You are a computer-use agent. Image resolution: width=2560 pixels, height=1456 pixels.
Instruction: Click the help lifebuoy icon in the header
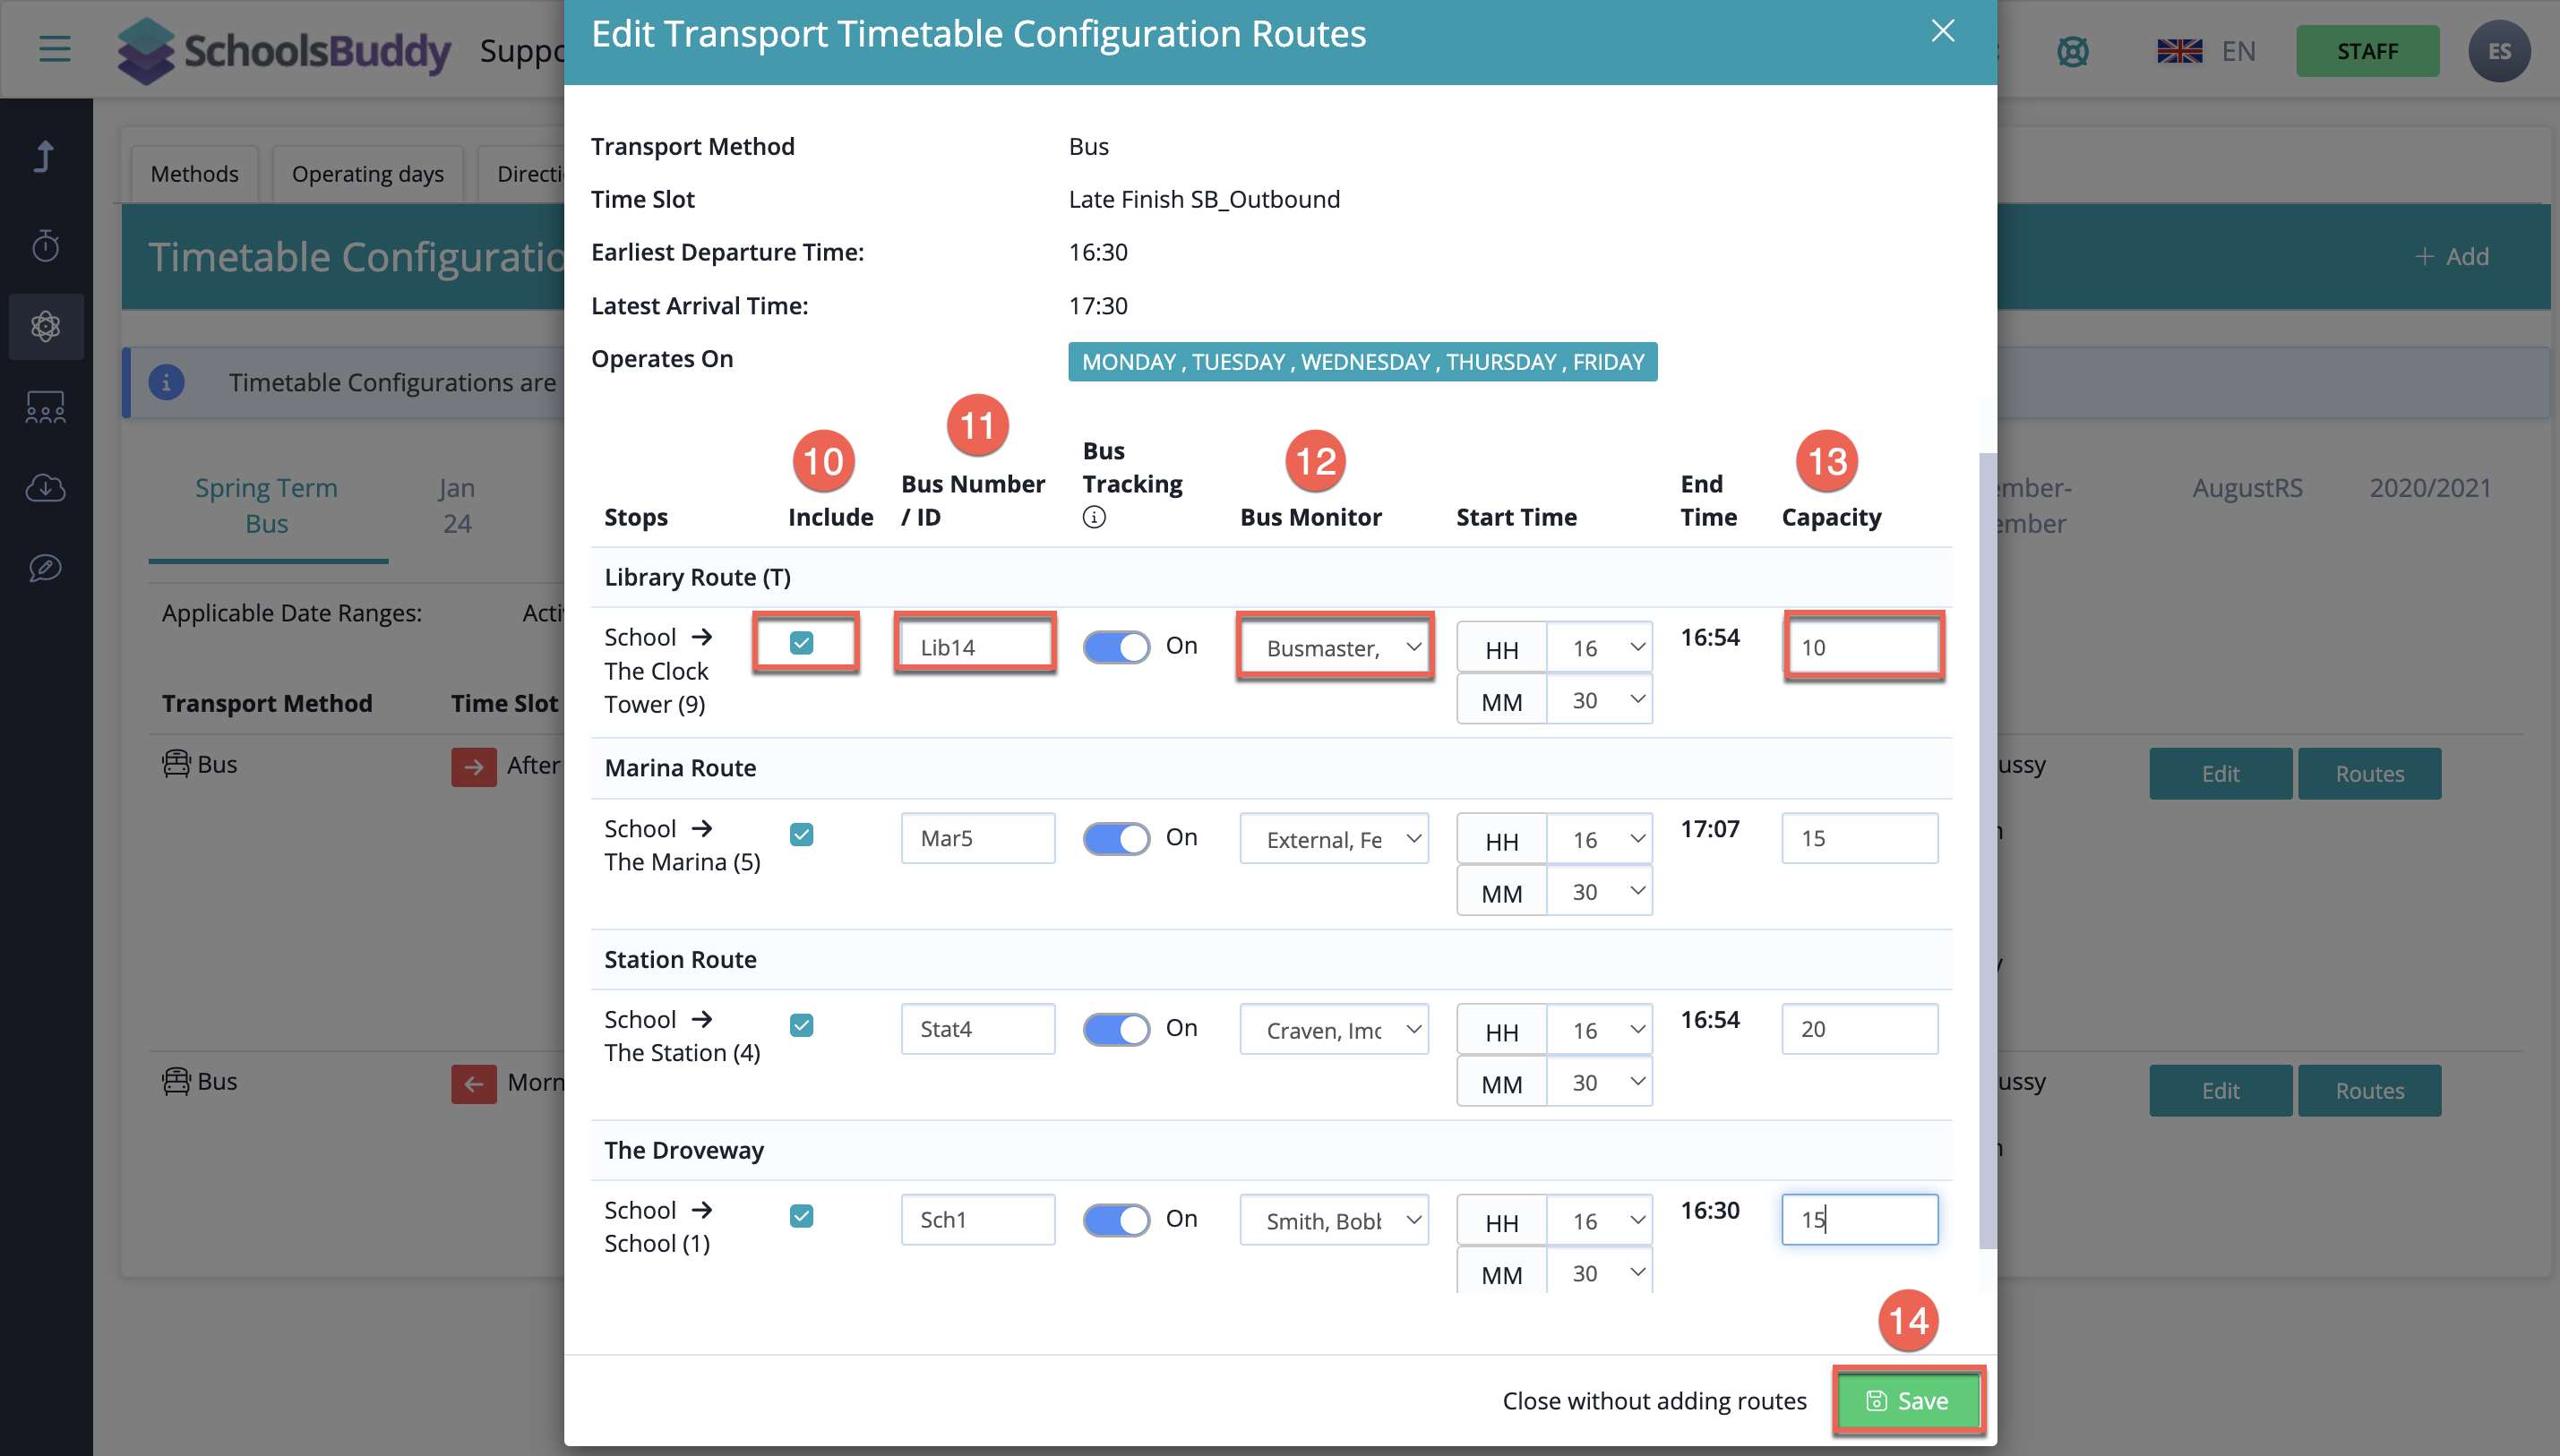2073,51
